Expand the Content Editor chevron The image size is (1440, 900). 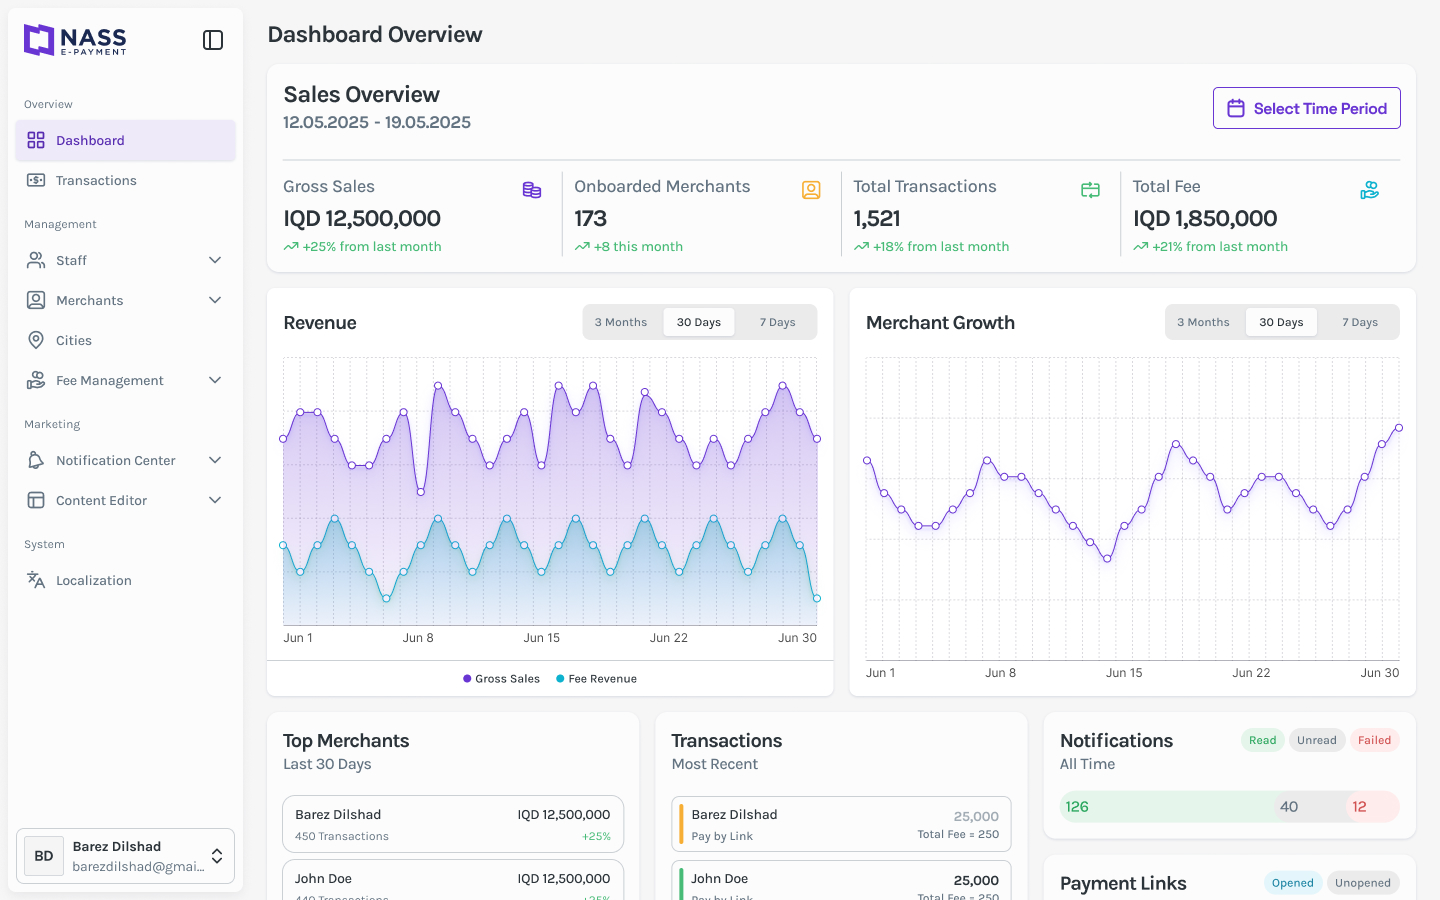[215, 500]
